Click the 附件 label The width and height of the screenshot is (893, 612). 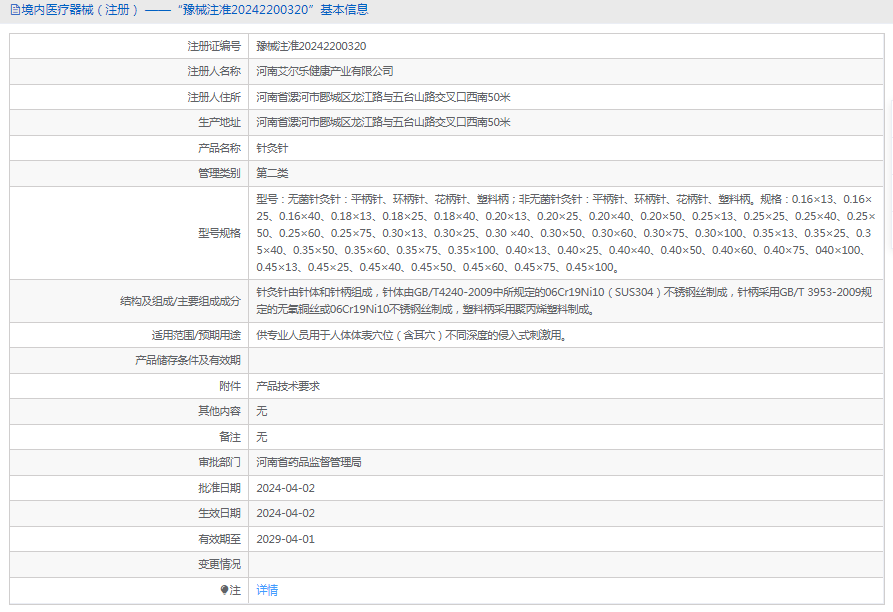tap(230, 386)
